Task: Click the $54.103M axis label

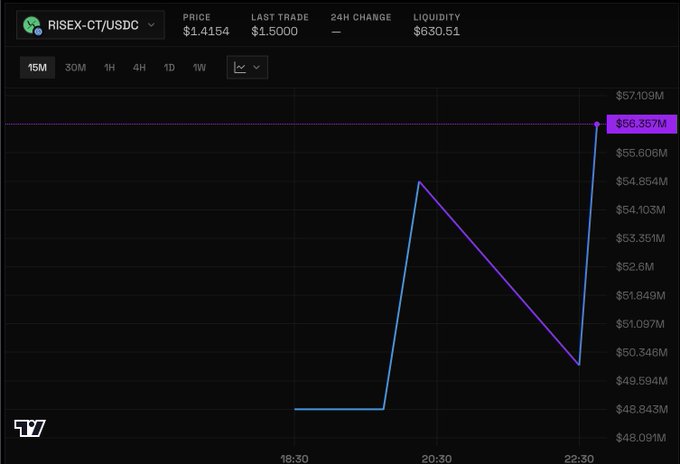Action: [x=641, y=210]
